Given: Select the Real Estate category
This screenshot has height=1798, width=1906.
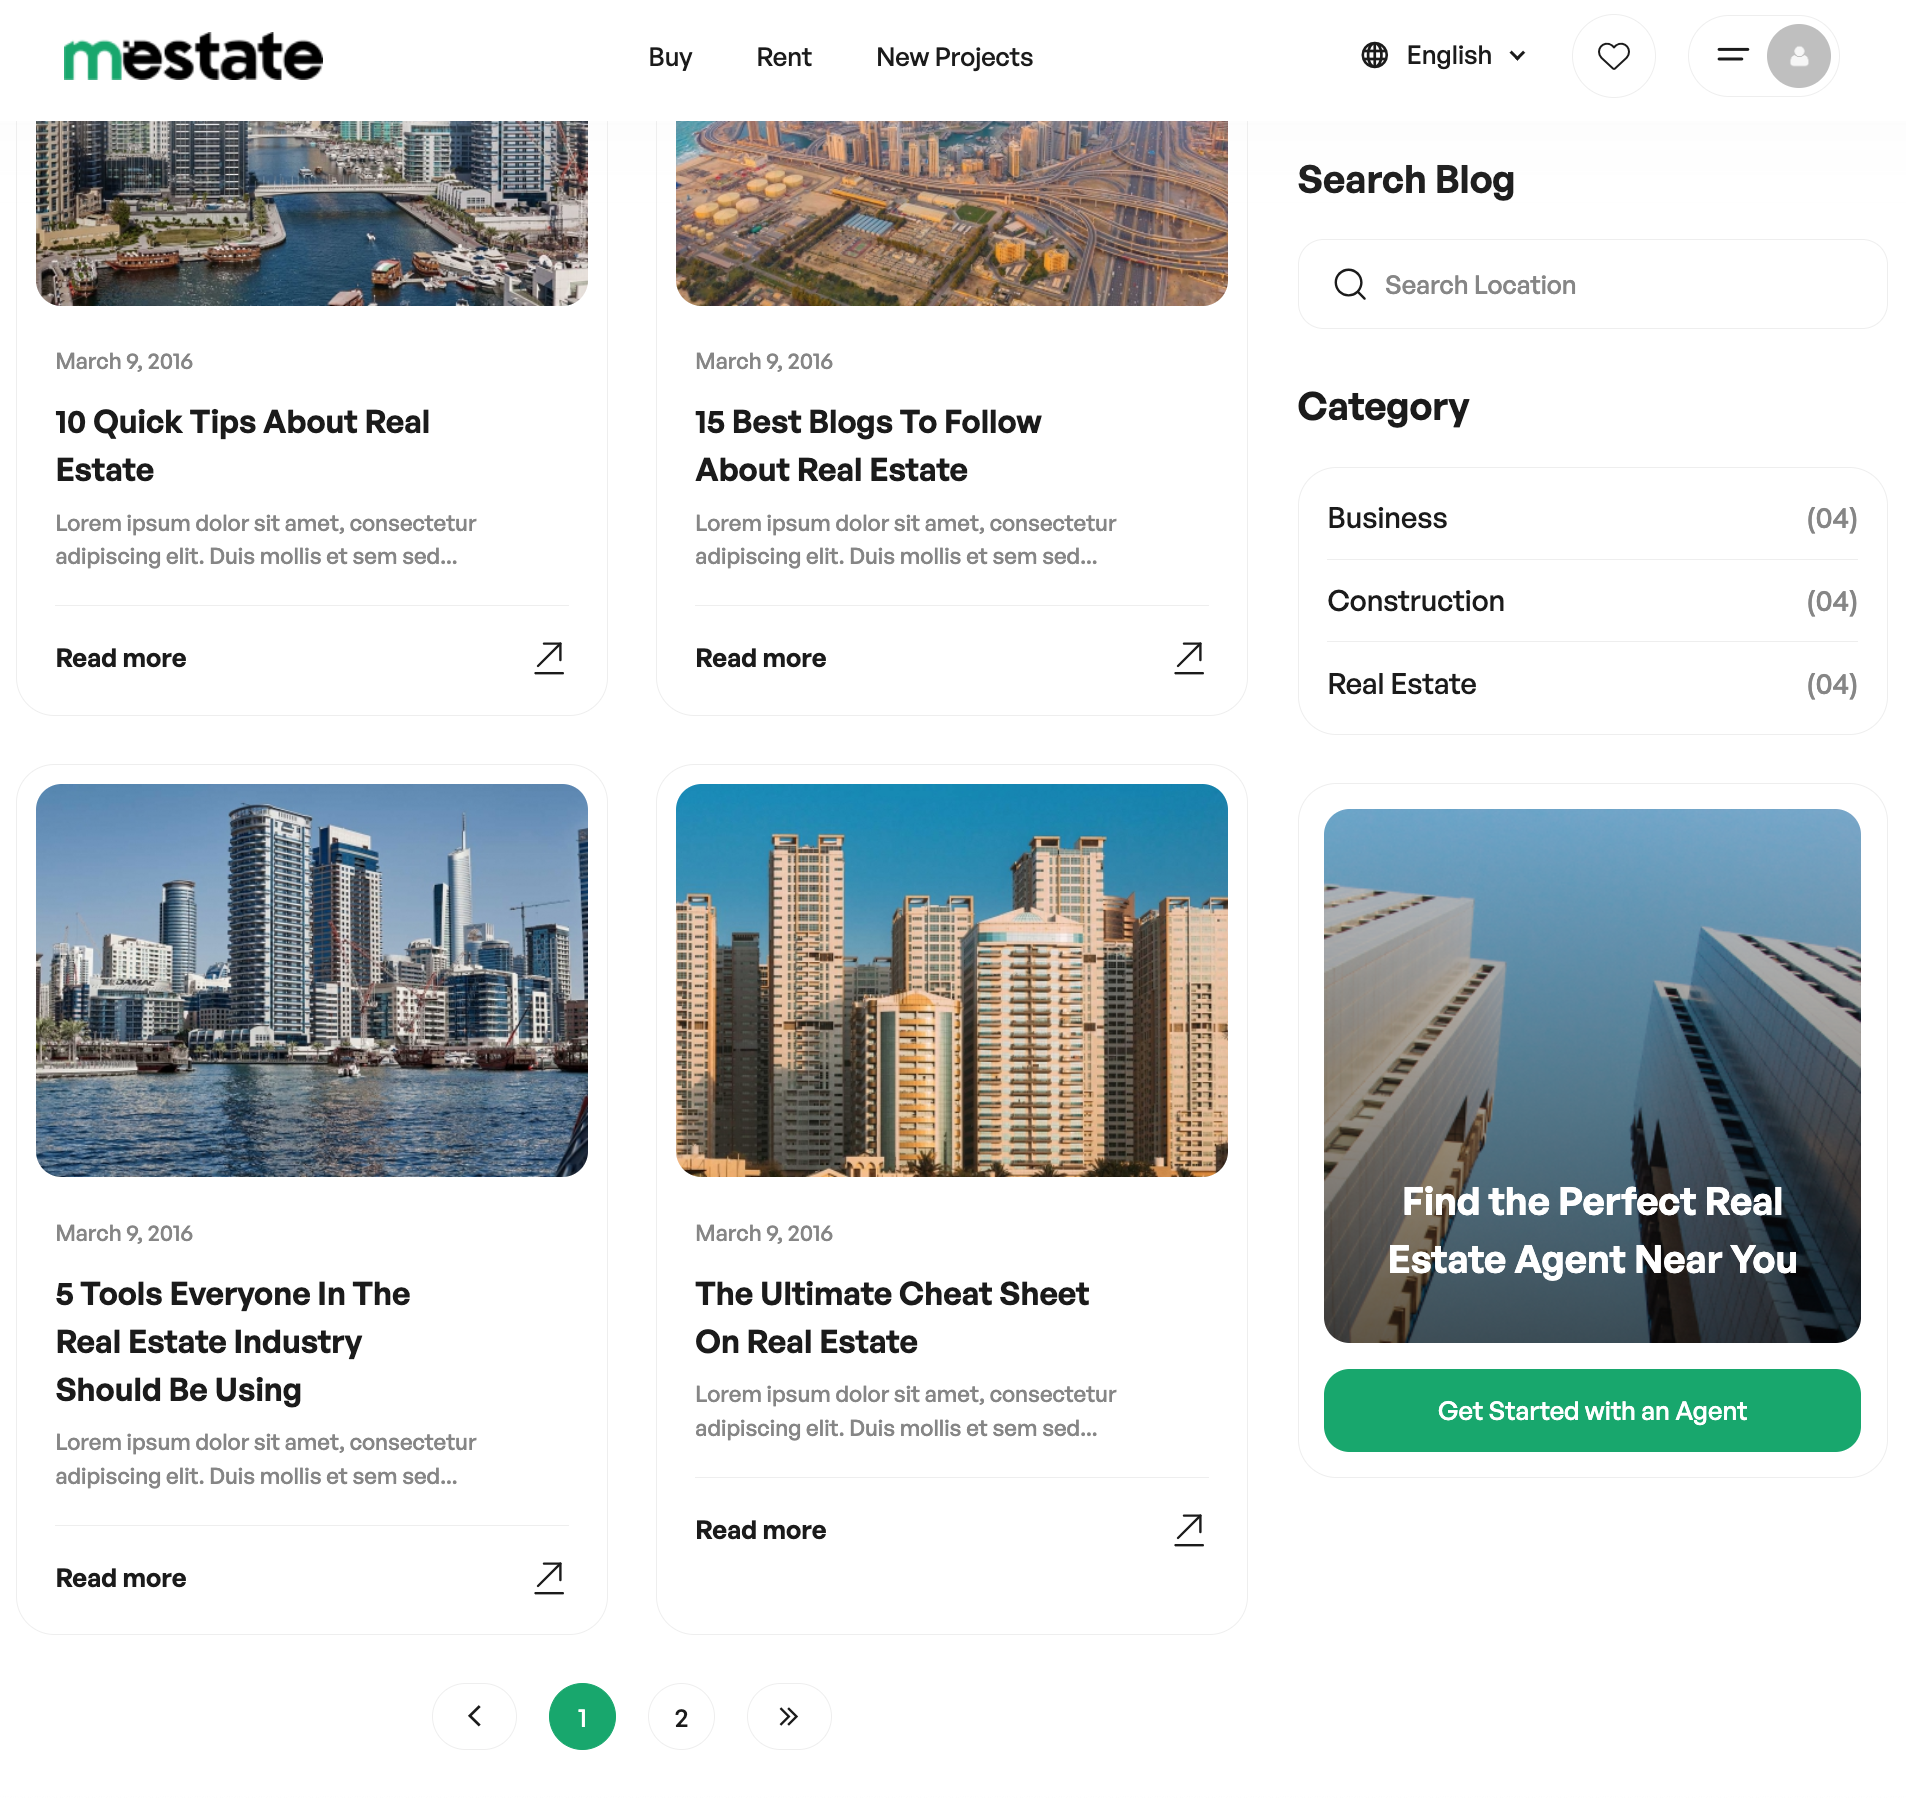Looking at the screenshot, I should click(x=1402, y=684).
